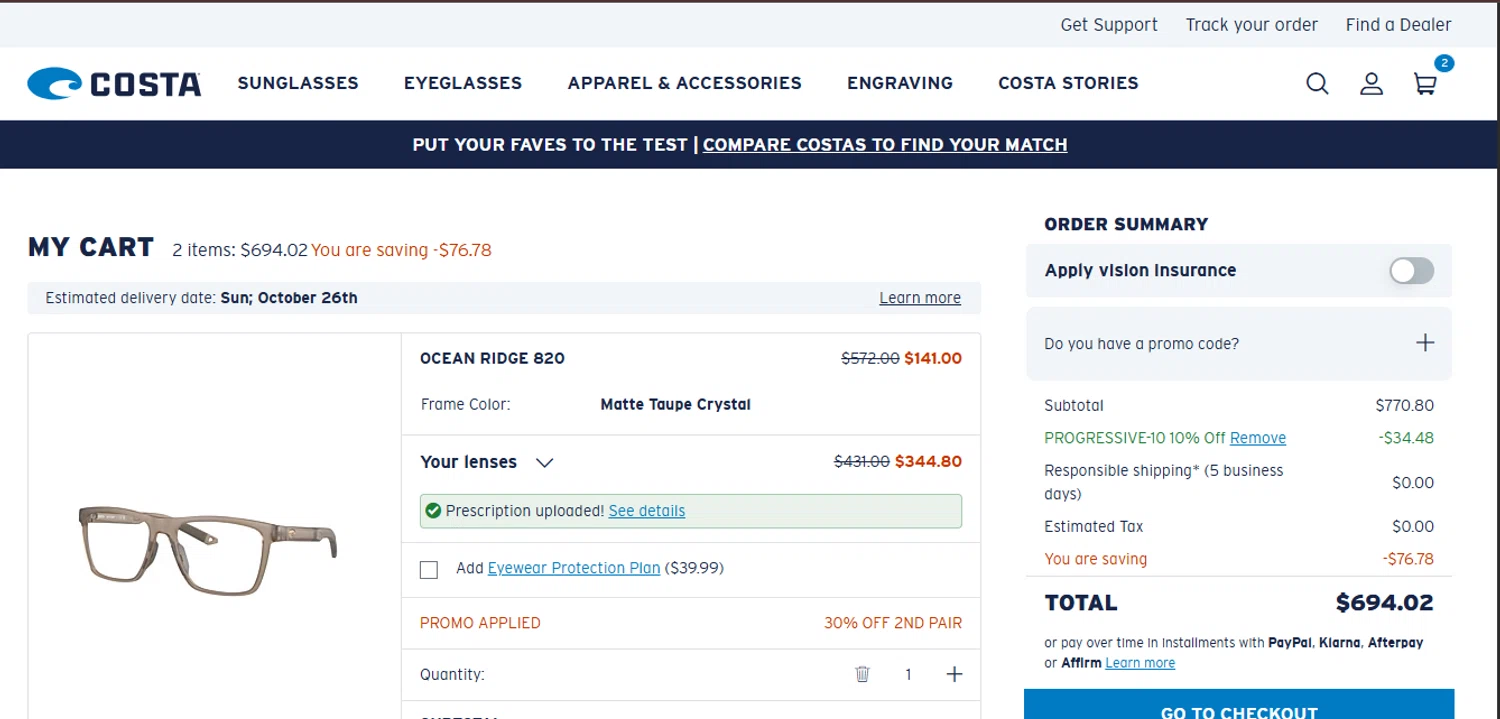Click the green prescription check icon
Screen dimensions: 1500x719
pyautogui.click(x=433, y=511)
